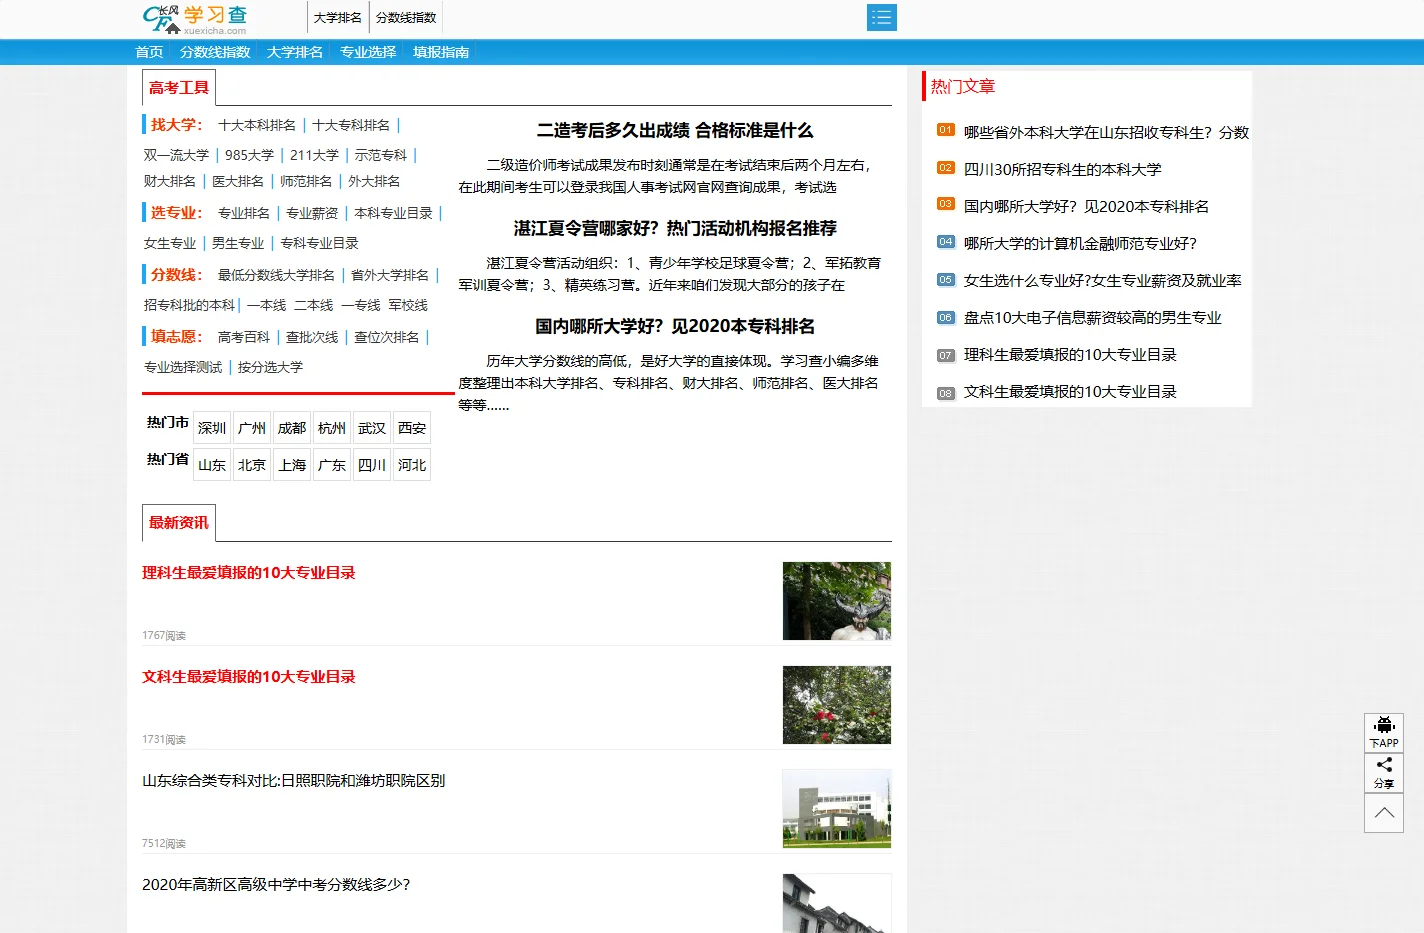
Task: Open the 十大本科排名 link
Action: (257, 125)
